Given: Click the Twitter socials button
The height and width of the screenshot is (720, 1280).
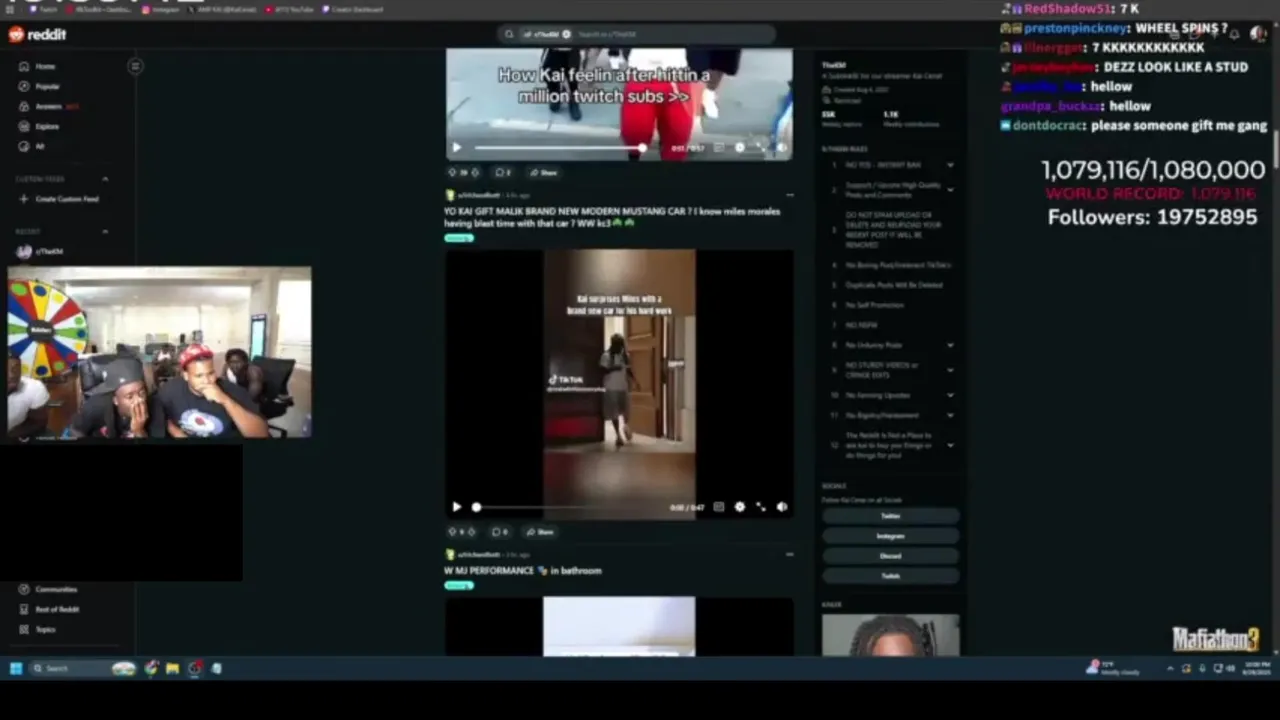Looking at the screenshot, I should pyautogui.click(x=890, y=516).
